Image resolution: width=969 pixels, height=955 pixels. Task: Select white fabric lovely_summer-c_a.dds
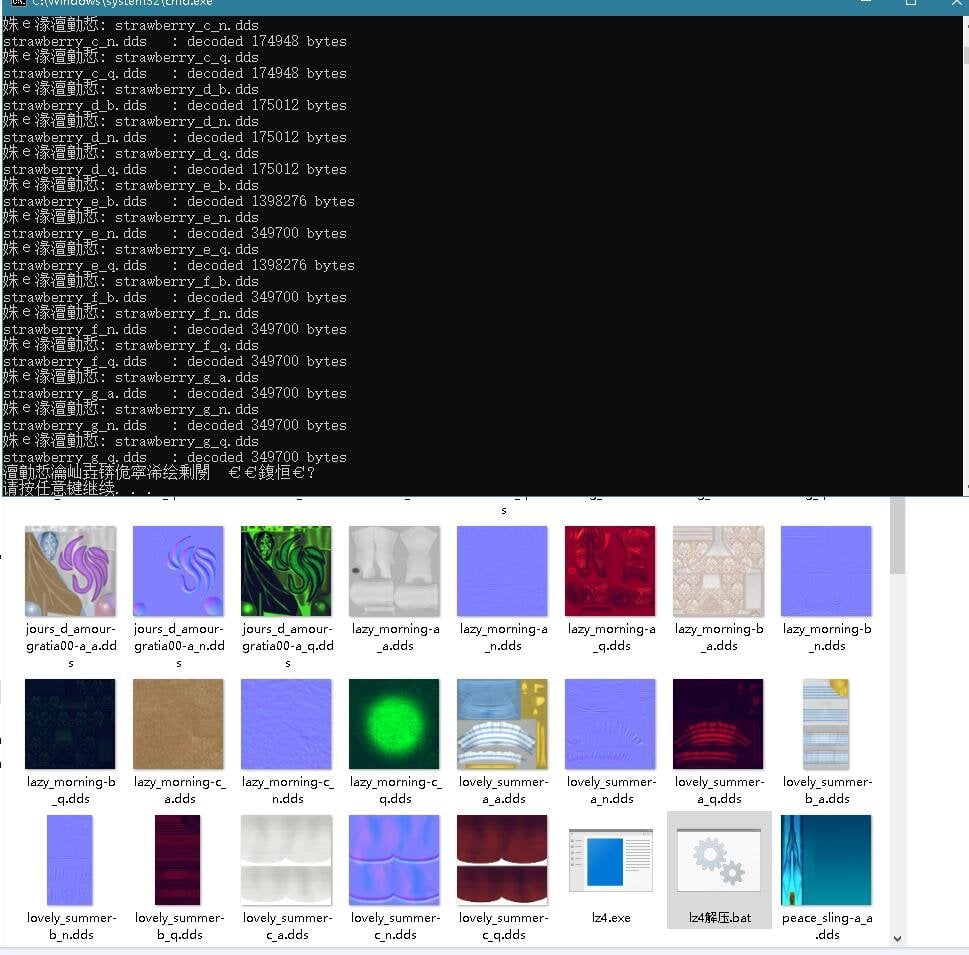(286, 860)
